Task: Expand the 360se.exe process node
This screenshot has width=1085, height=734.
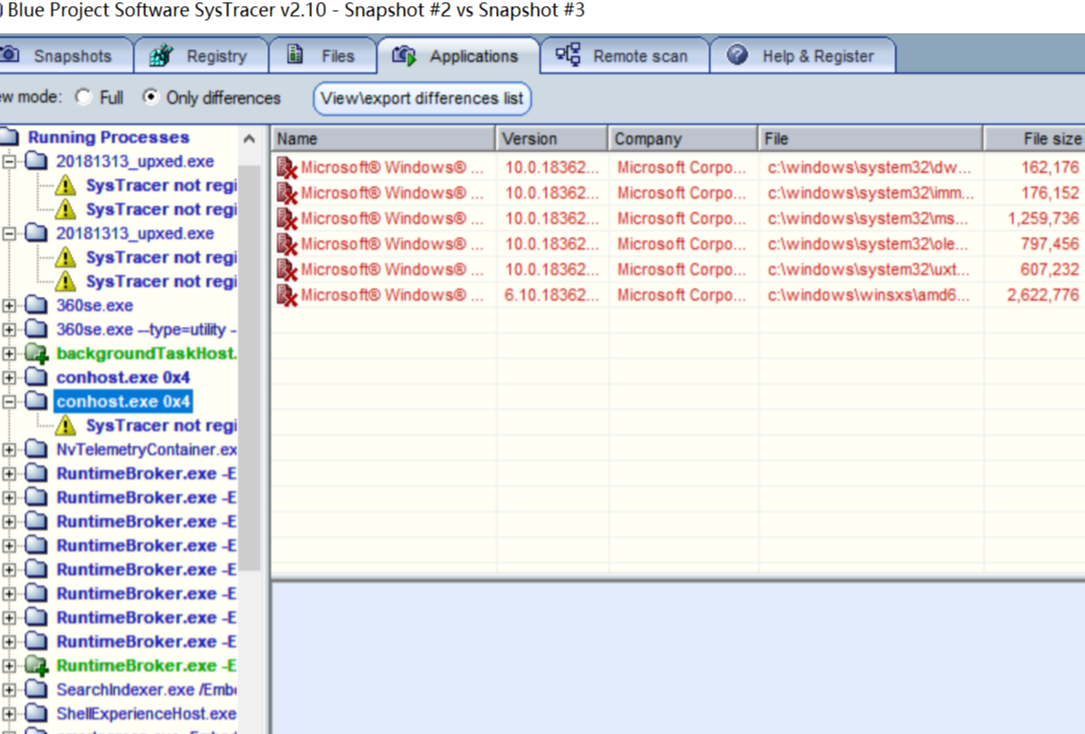Action: 9,305
